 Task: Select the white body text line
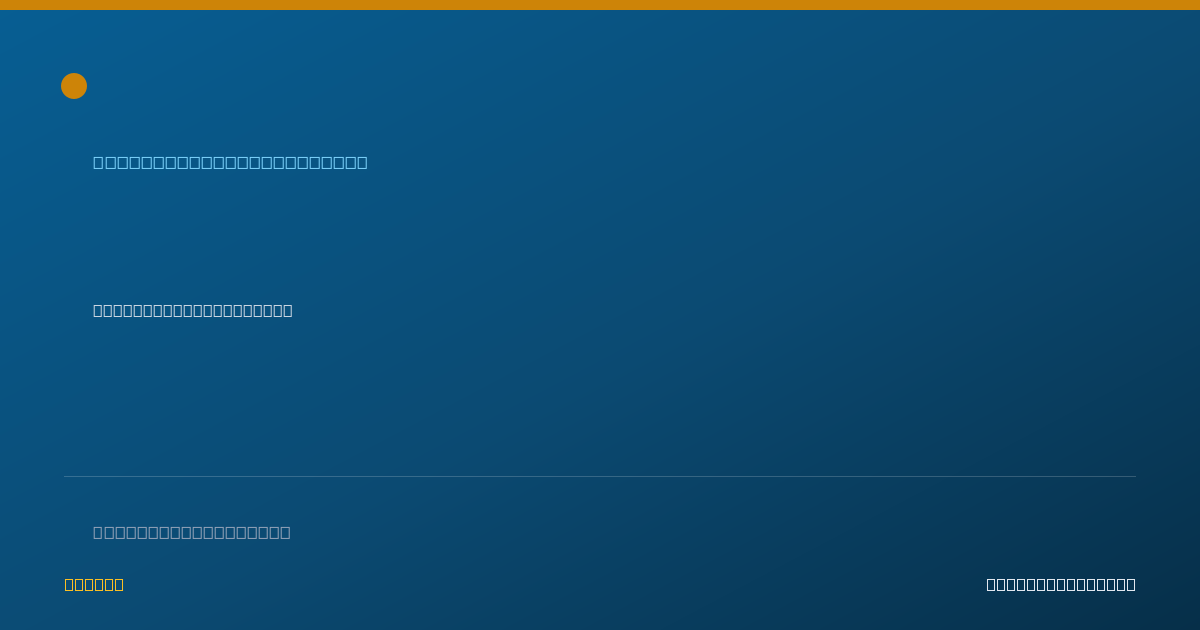[193, 310]
